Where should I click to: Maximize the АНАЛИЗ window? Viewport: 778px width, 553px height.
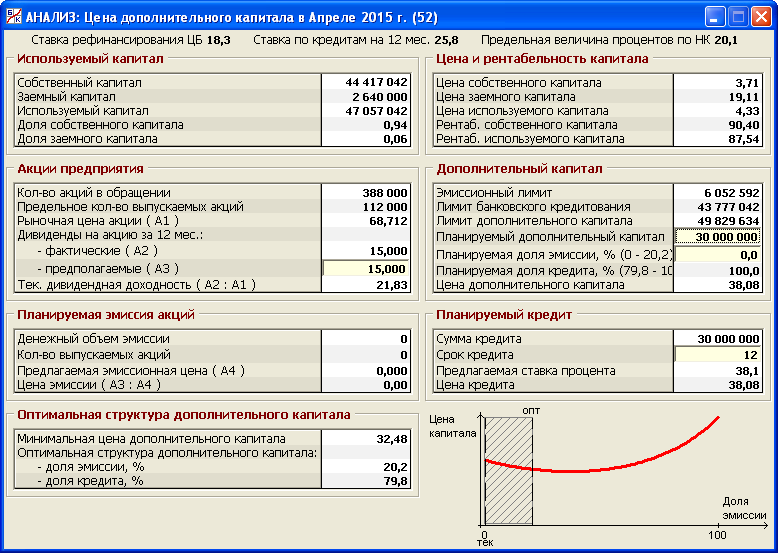pos(738,17)
